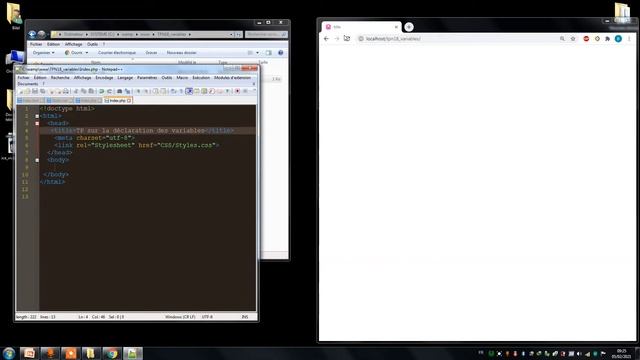
Task: Collapse the head fold marker on line 3
Action: click(x=37, y=123)
